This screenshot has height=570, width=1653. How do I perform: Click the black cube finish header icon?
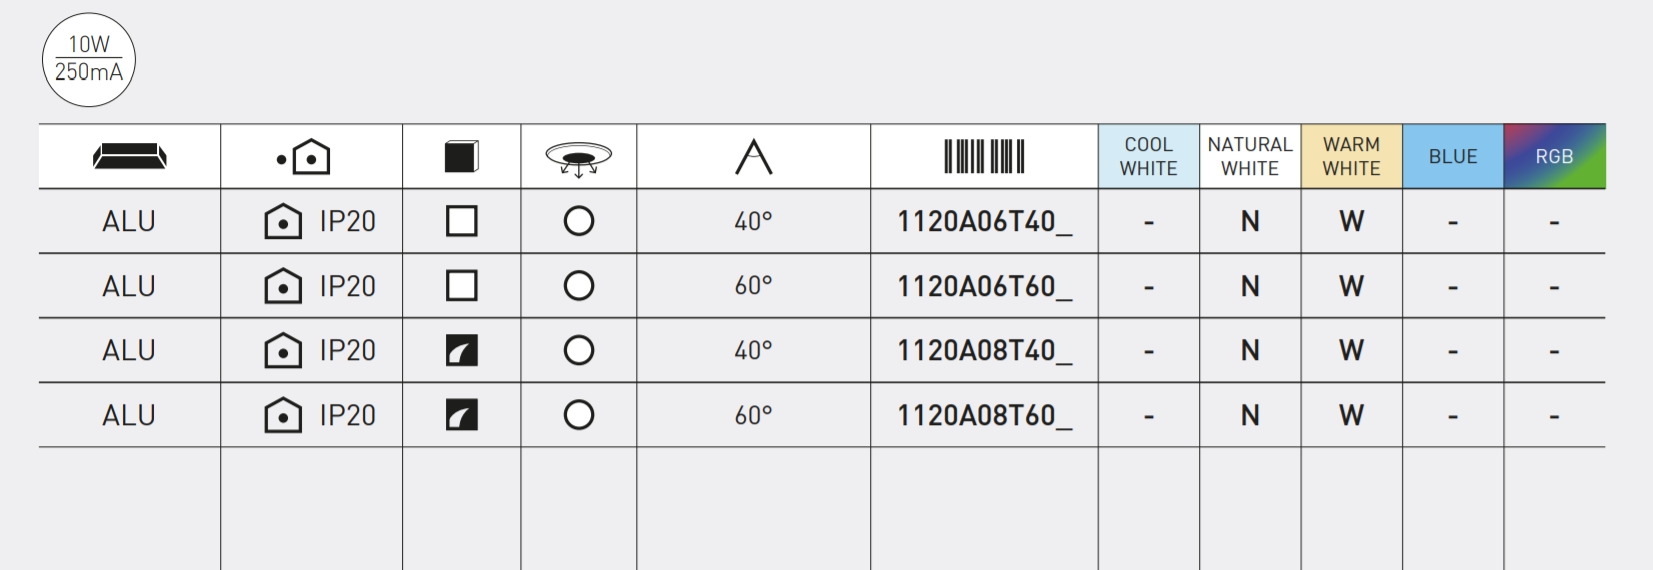pos(462,156)
